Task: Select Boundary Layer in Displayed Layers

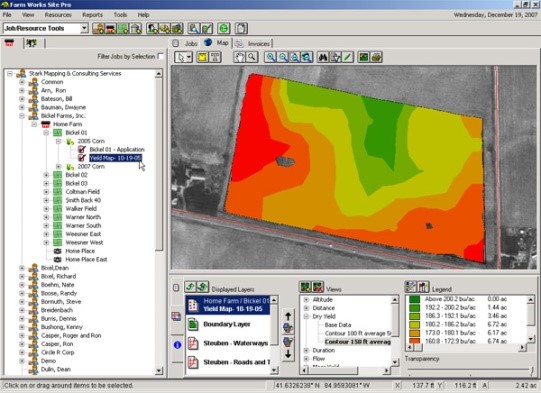Action: click(x=227, y=324)
